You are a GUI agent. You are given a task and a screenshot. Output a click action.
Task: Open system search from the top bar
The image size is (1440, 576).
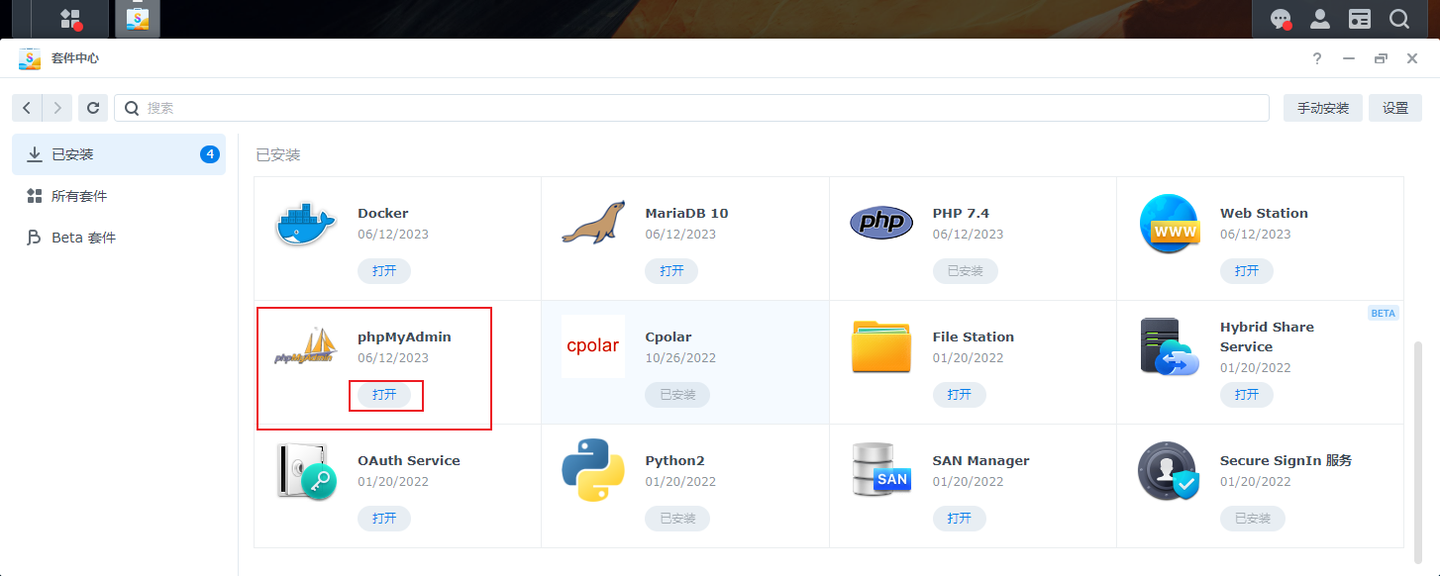(x=1398, y=18)
